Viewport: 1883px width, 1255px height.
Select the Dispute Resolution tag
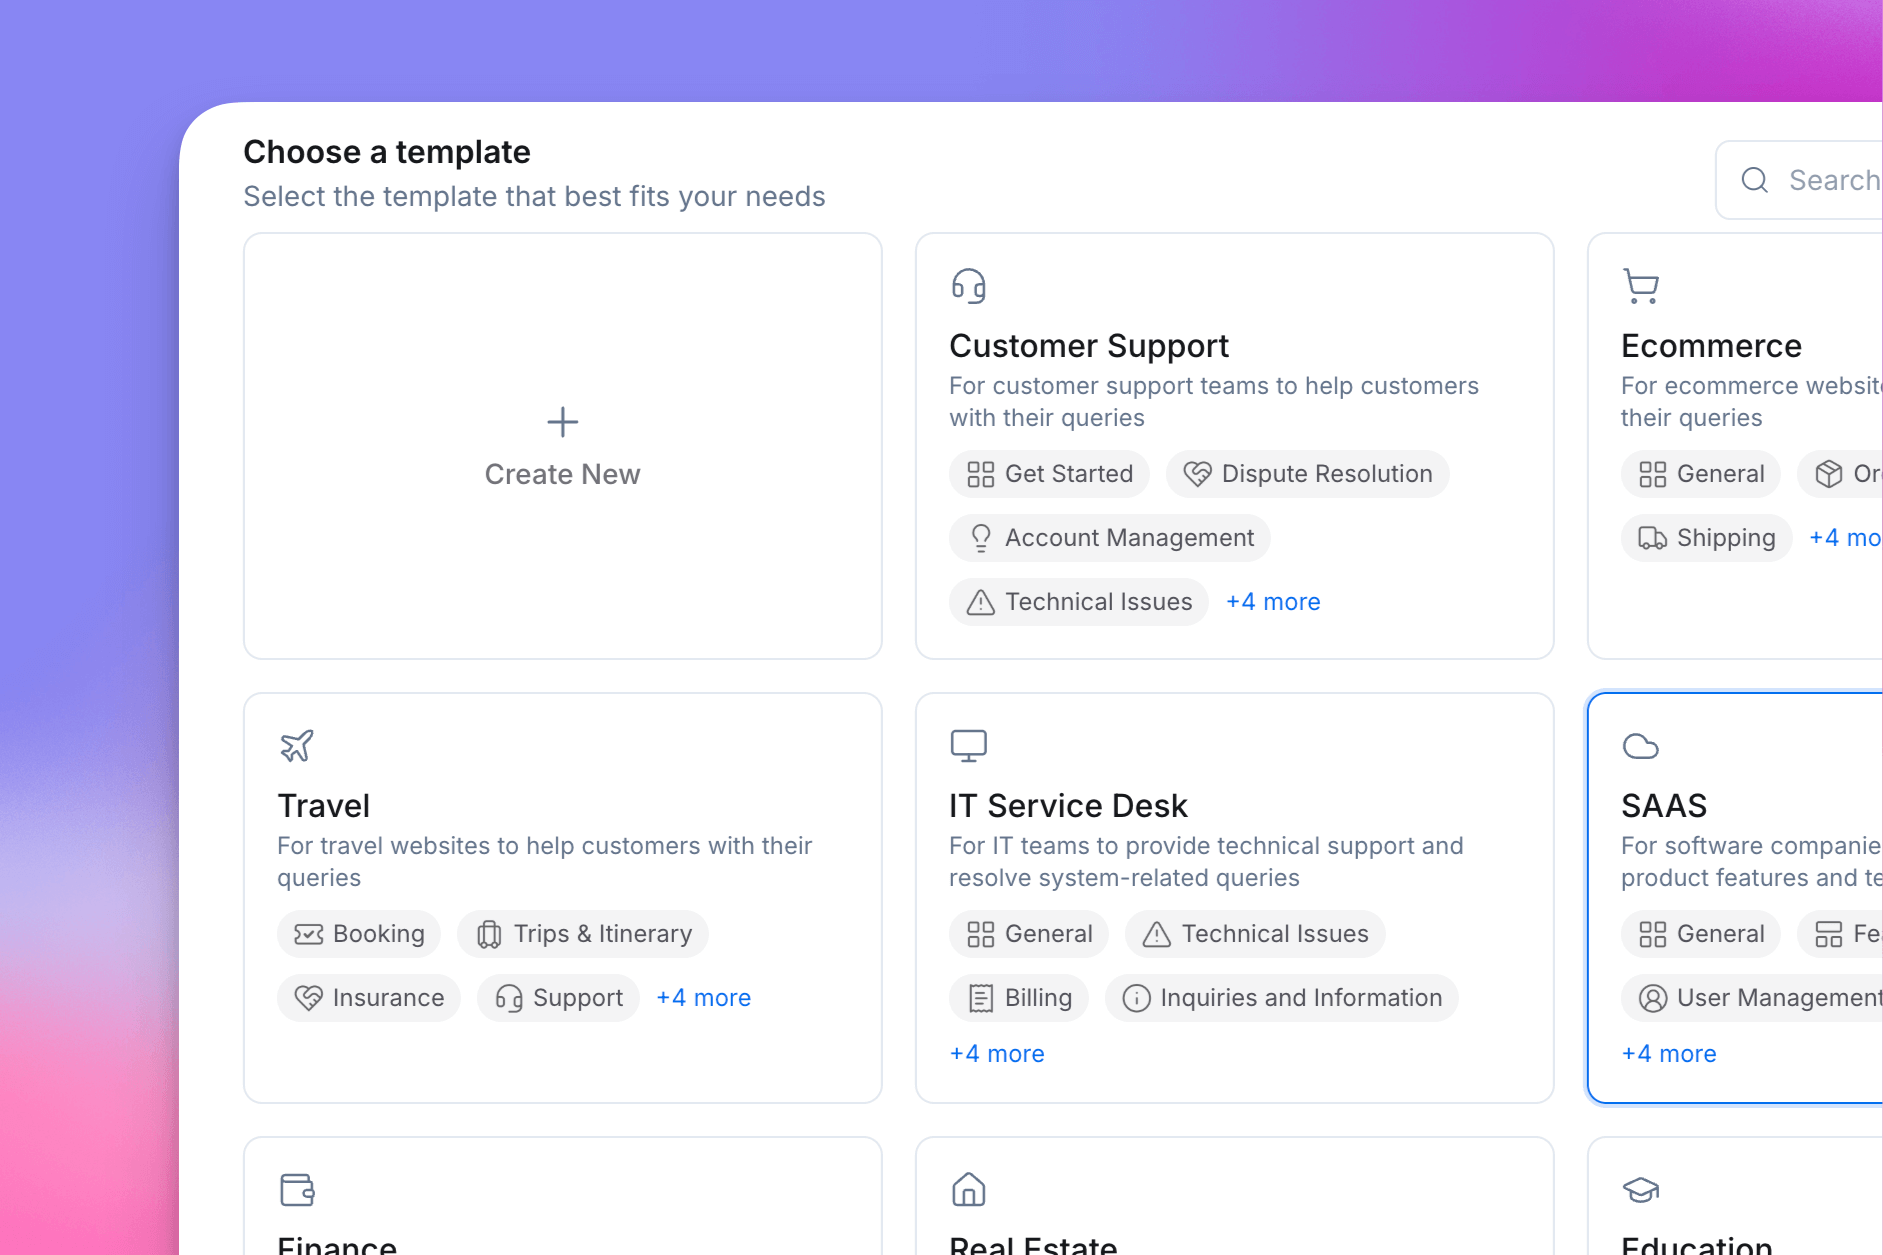point(1307,474)
